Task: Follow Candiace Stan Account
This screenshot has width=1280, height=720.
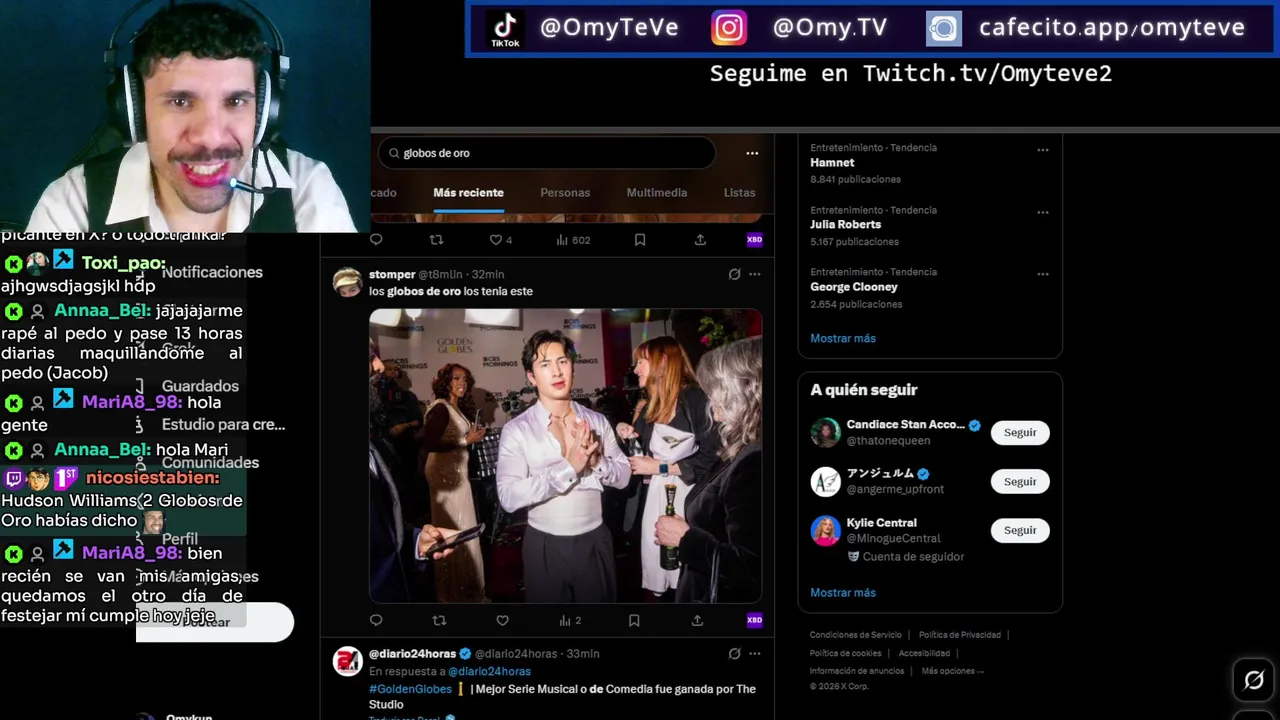Action: (x=1020, y=433)
